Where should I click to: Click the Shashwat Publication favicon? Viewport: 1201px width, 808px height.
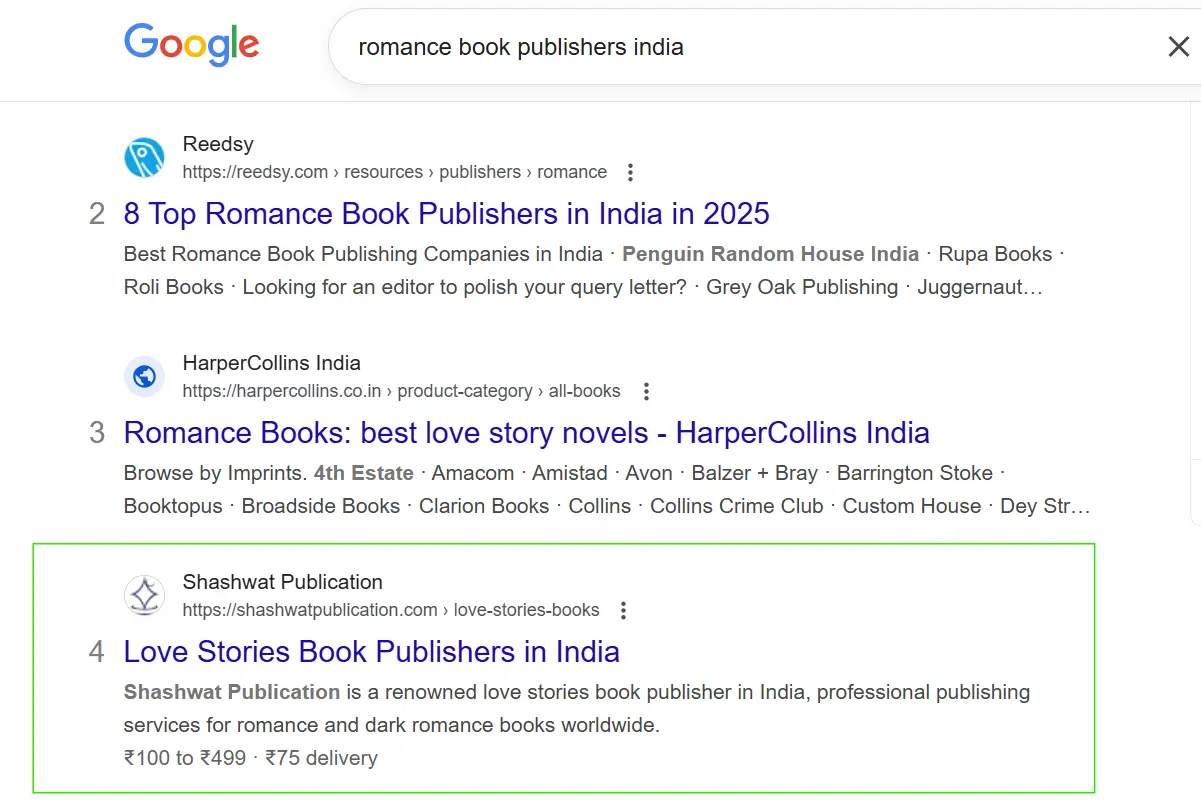click(144, 596)
